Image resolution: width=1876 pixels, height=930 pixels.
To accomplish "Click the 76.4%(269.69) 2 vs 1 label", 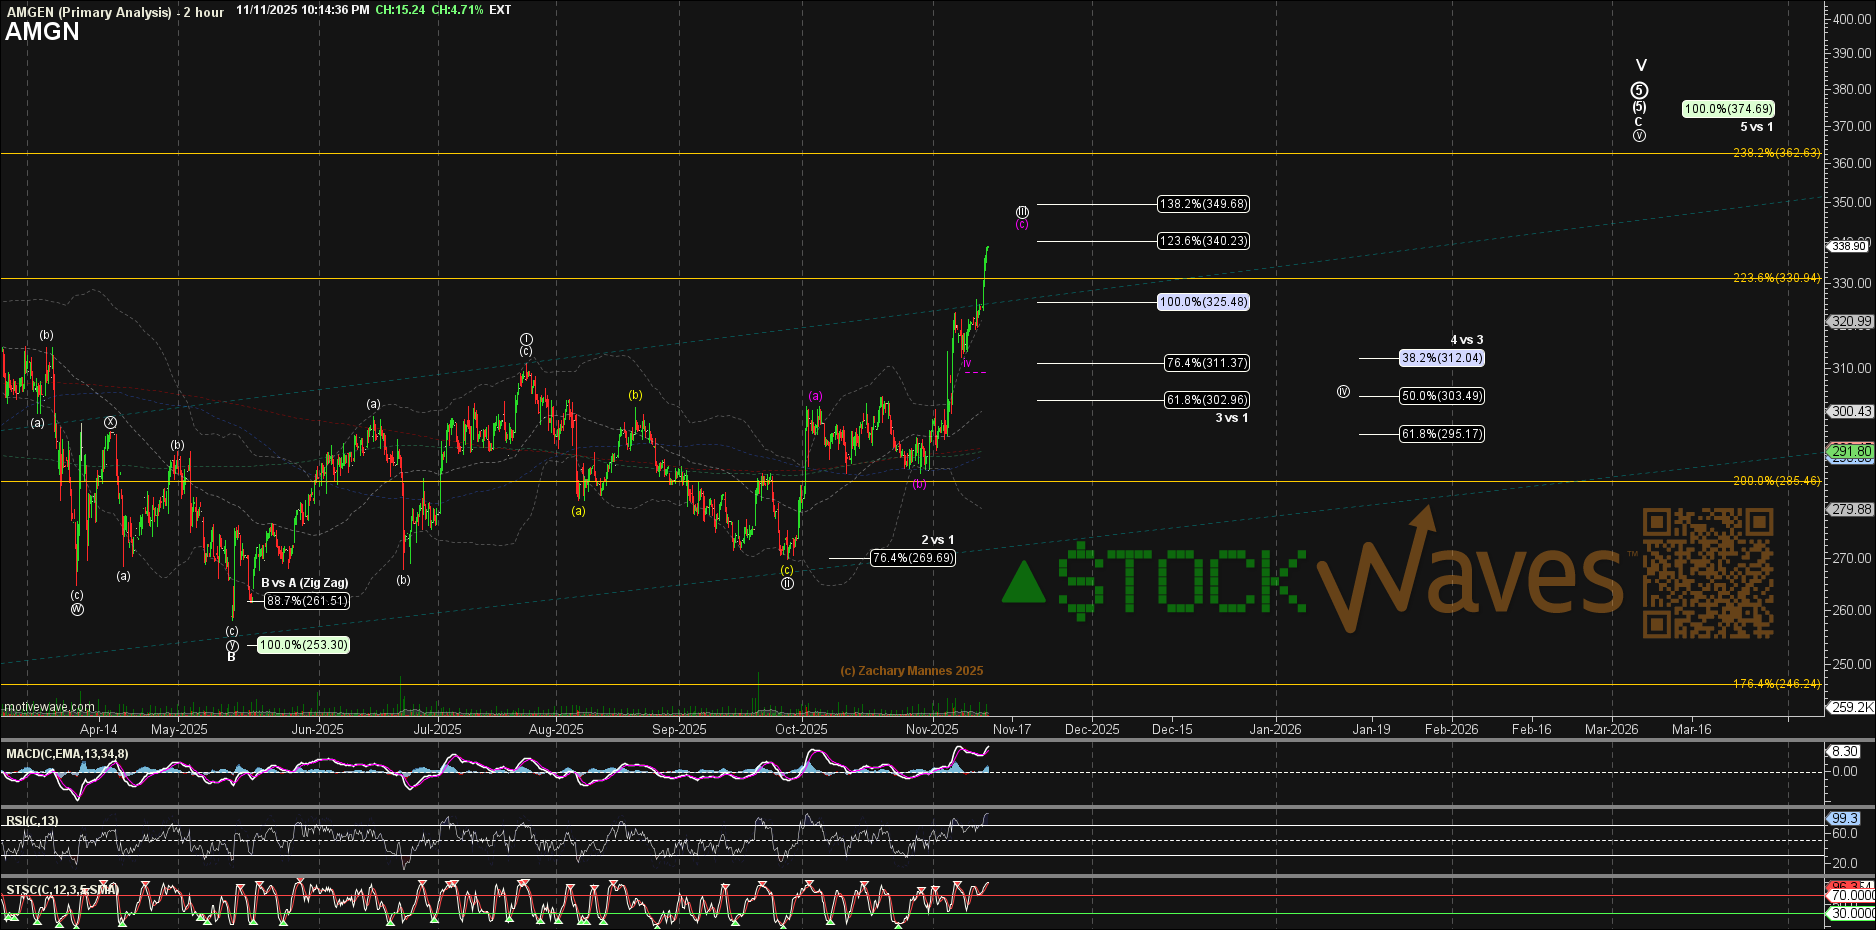I will pos(912,558).
